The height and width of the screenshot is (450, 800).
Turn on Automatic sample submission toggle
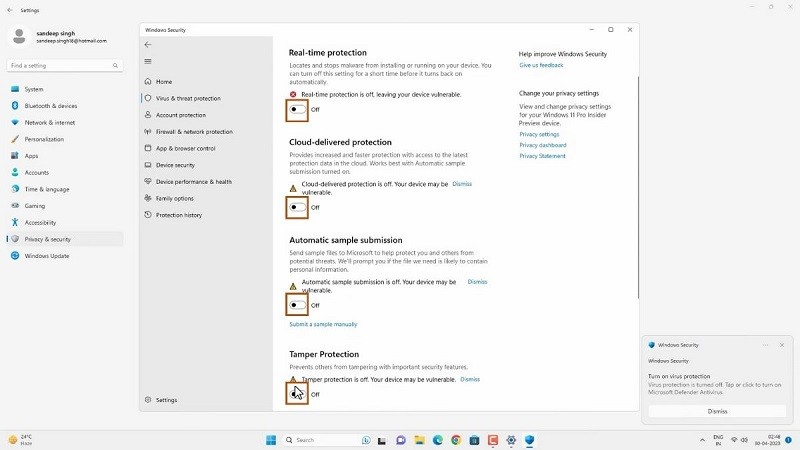[297, 305]
